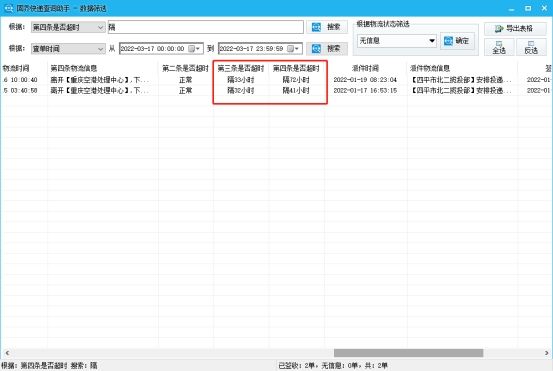Click the 反选 invert-selection button
This screenshot has height=371, width=553.
click(x=531, y=47)
